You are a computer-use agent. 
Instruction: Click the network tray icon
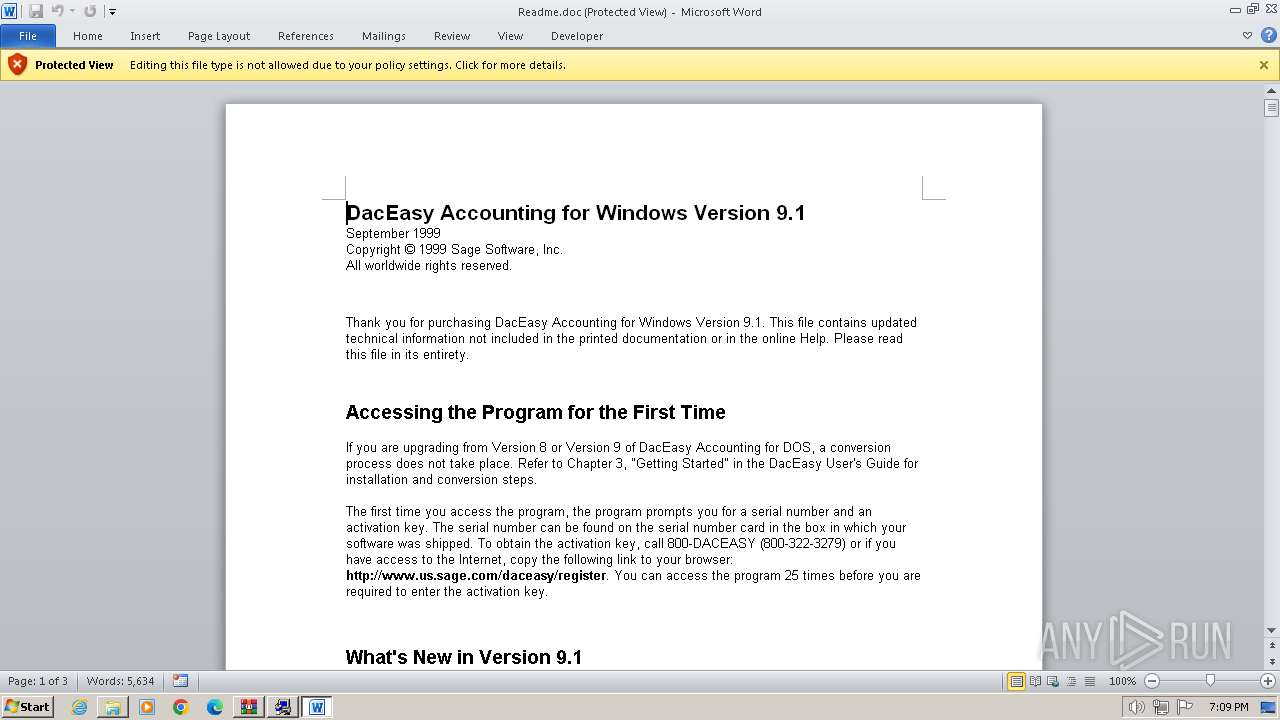click(1161, 707)
